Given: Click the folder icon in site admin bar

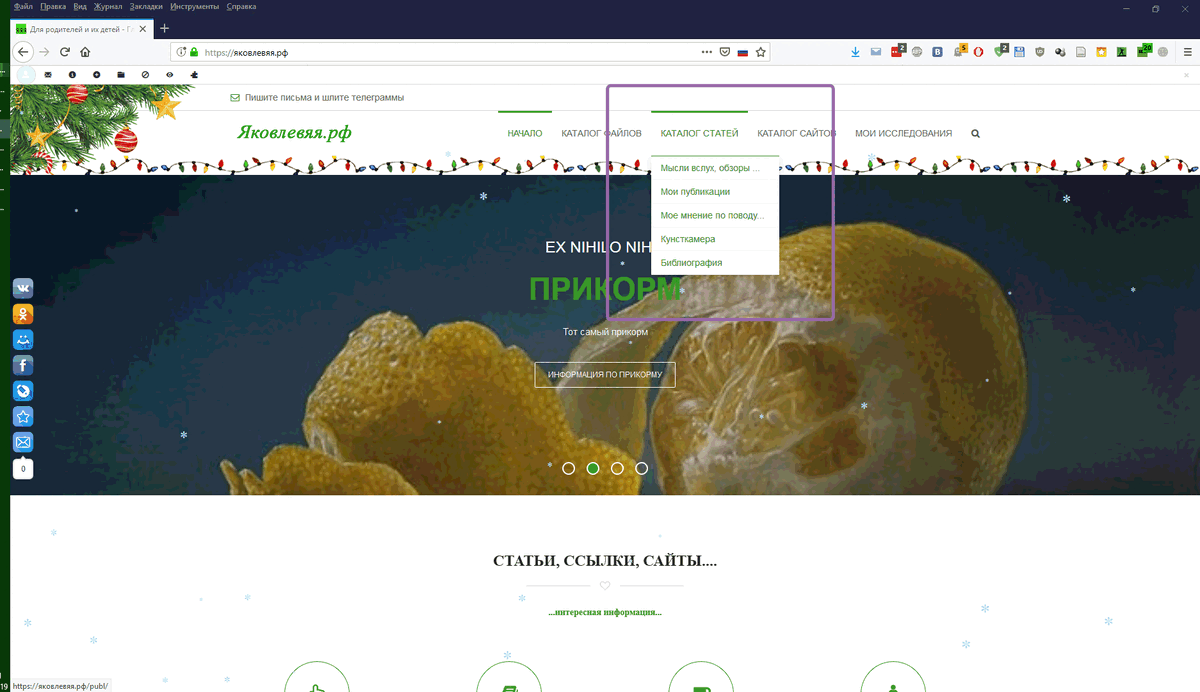Looking at the screenshot, I should coord(121,75).
